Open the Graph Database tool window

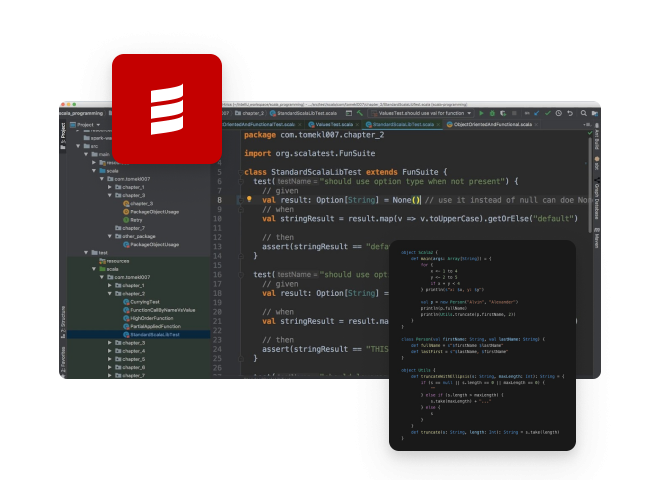point(597,199)
